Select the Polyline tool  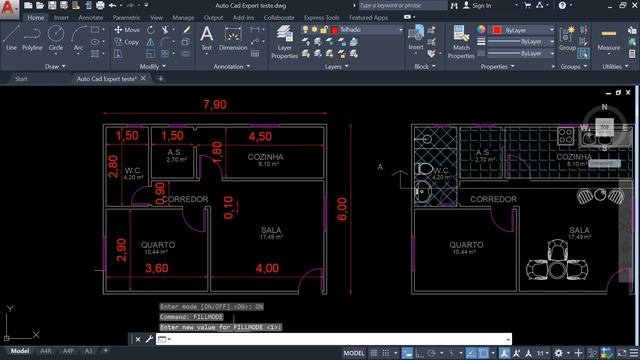(x=32, y=38)
